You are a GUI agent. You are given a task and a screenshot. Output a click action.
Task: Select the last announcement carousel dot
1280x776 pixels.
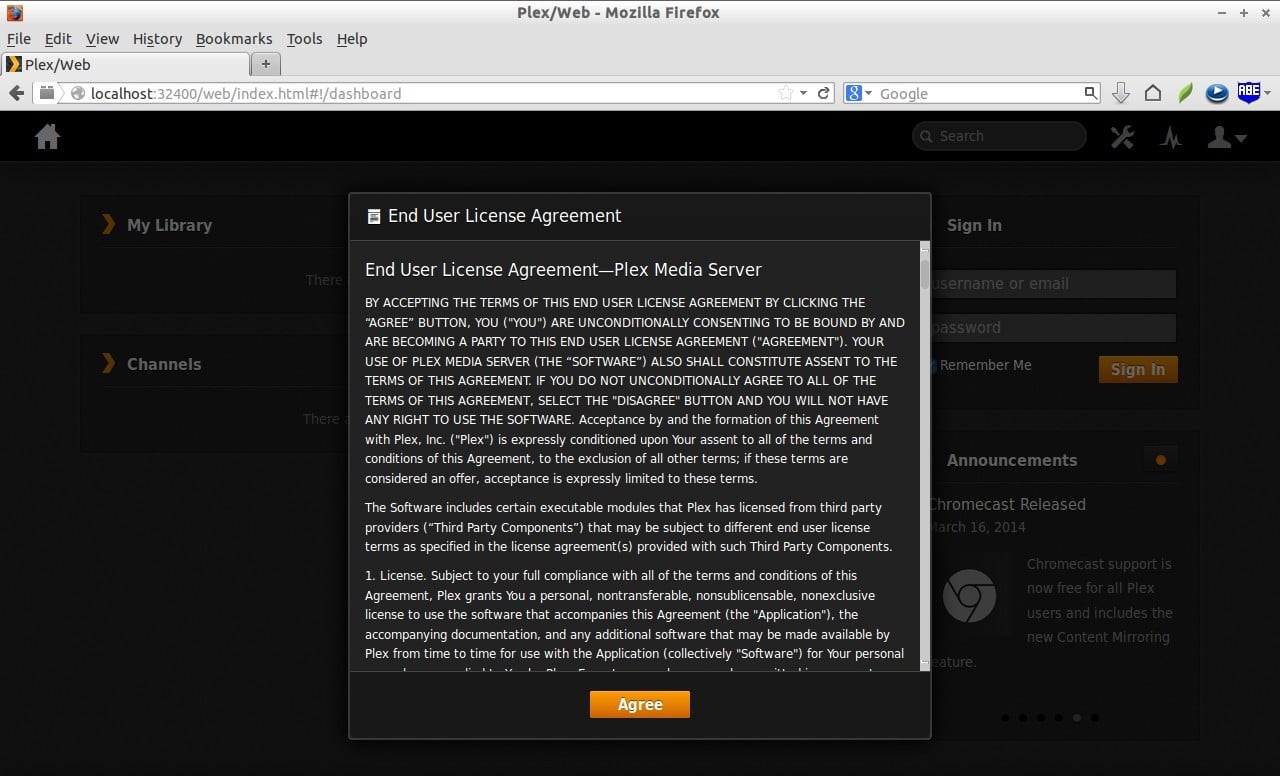pyautogui.click(x=1095, y=717)
